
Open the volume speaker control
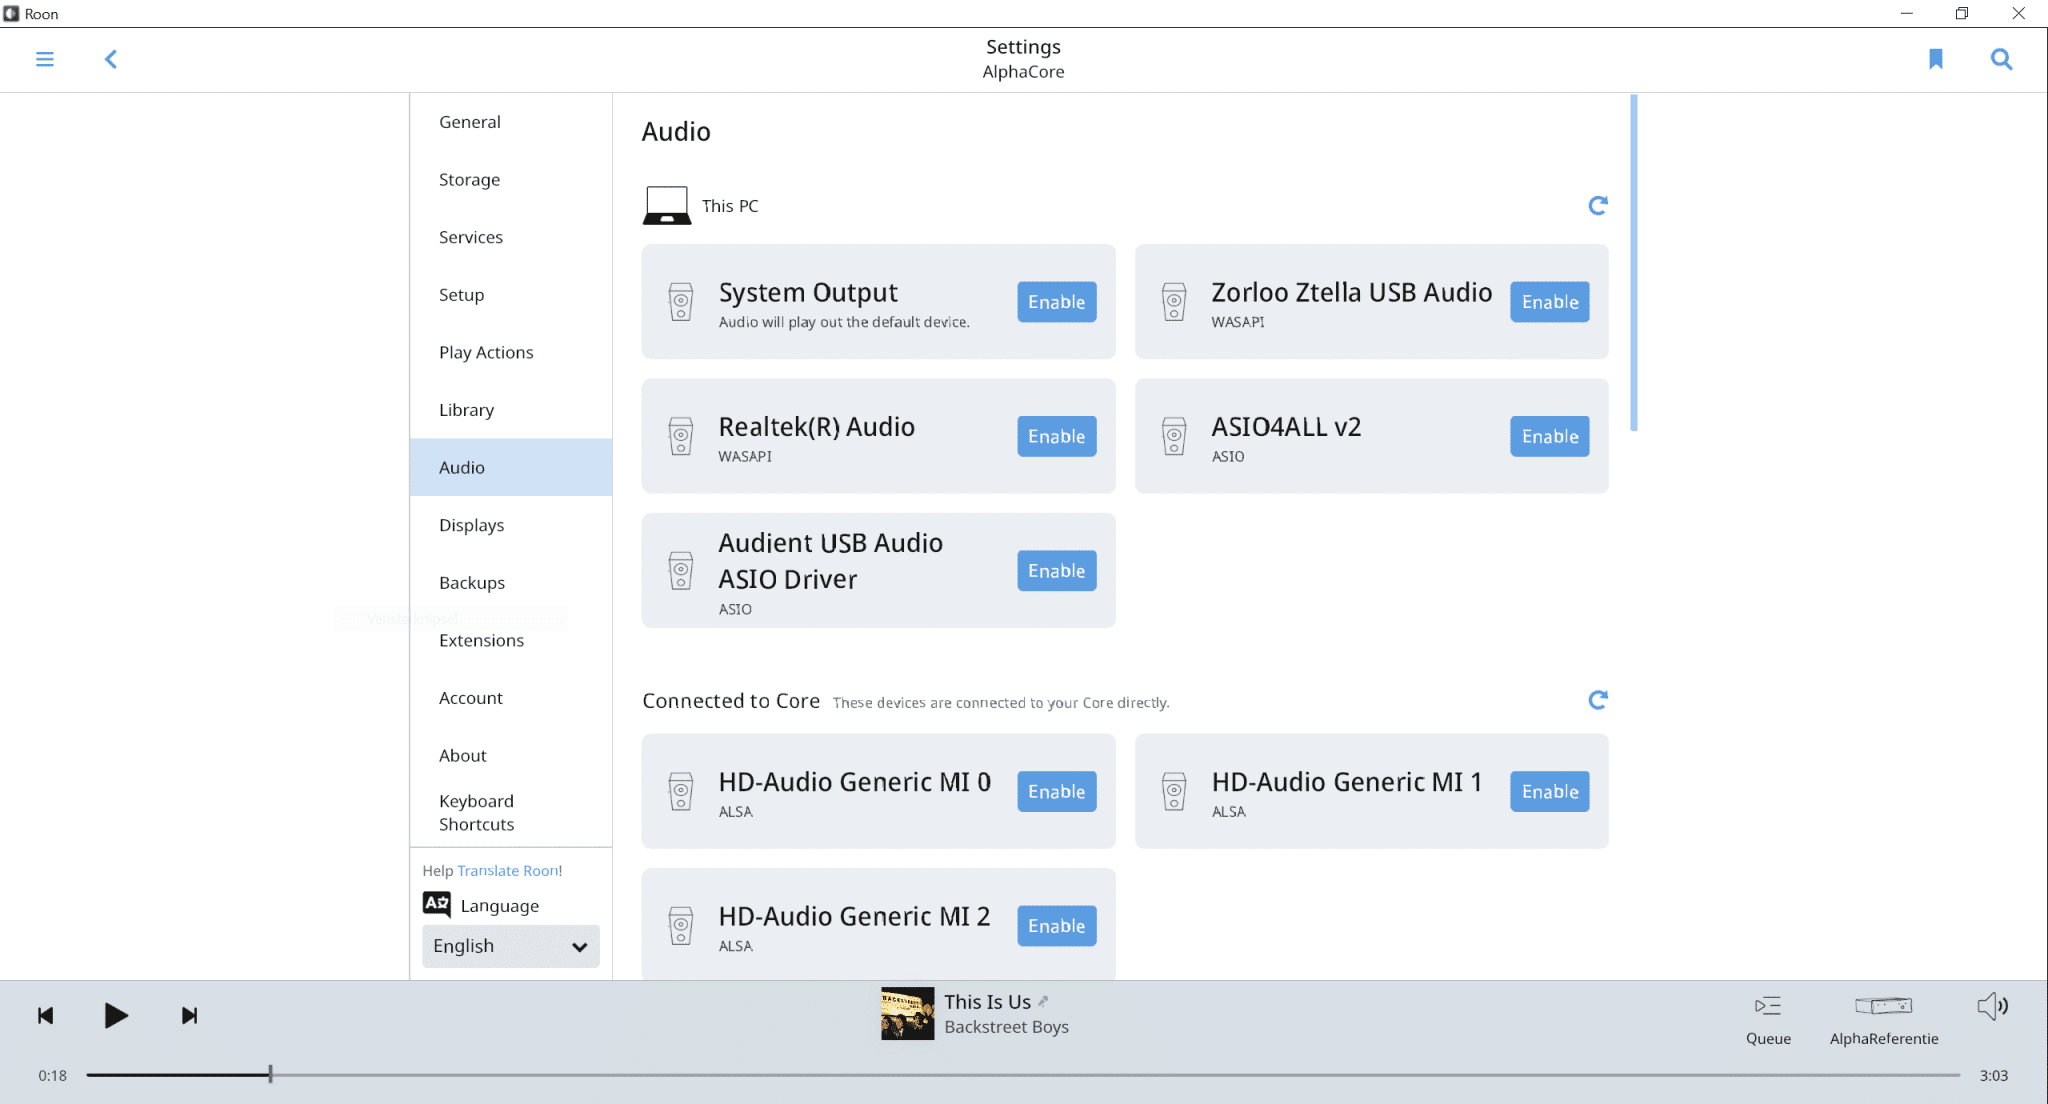[x=1993, y=1006]
